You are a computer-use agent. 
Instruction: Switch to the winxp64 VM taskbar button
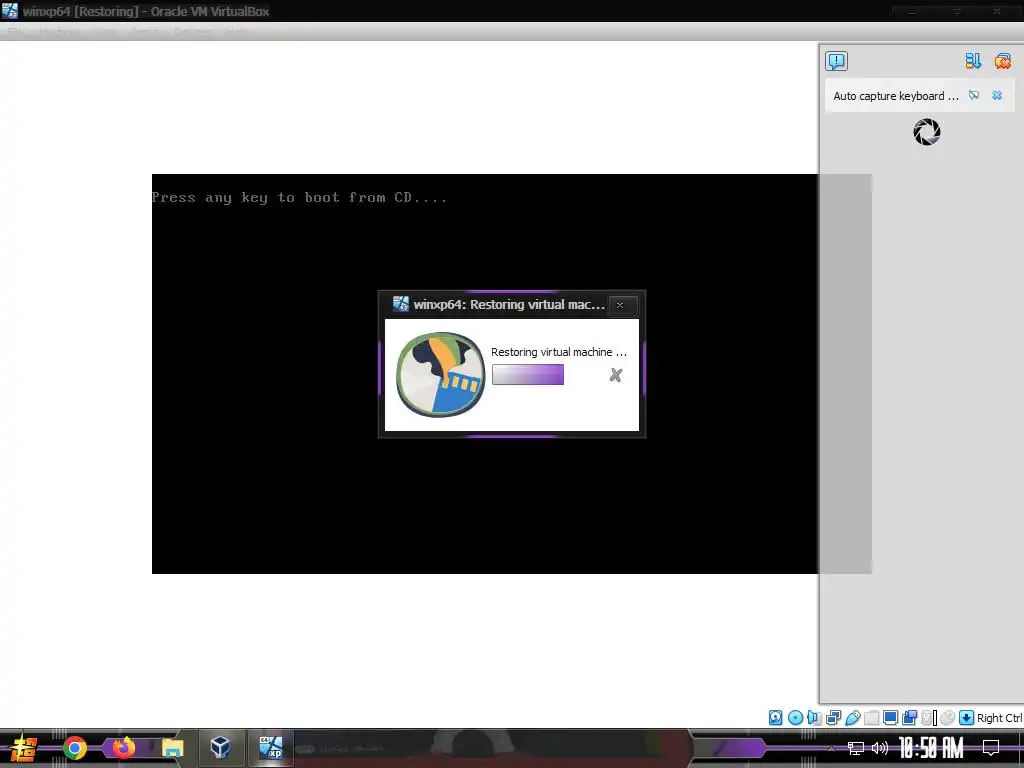coord(270,748)
